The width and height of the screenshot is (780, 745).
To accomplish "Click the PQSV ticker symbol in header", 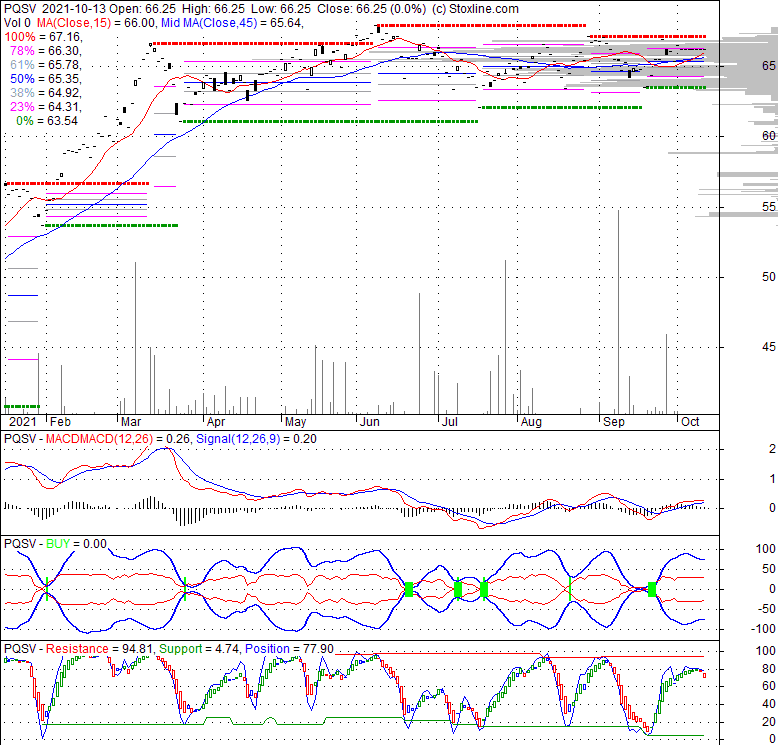I will [x=19, y=9].
